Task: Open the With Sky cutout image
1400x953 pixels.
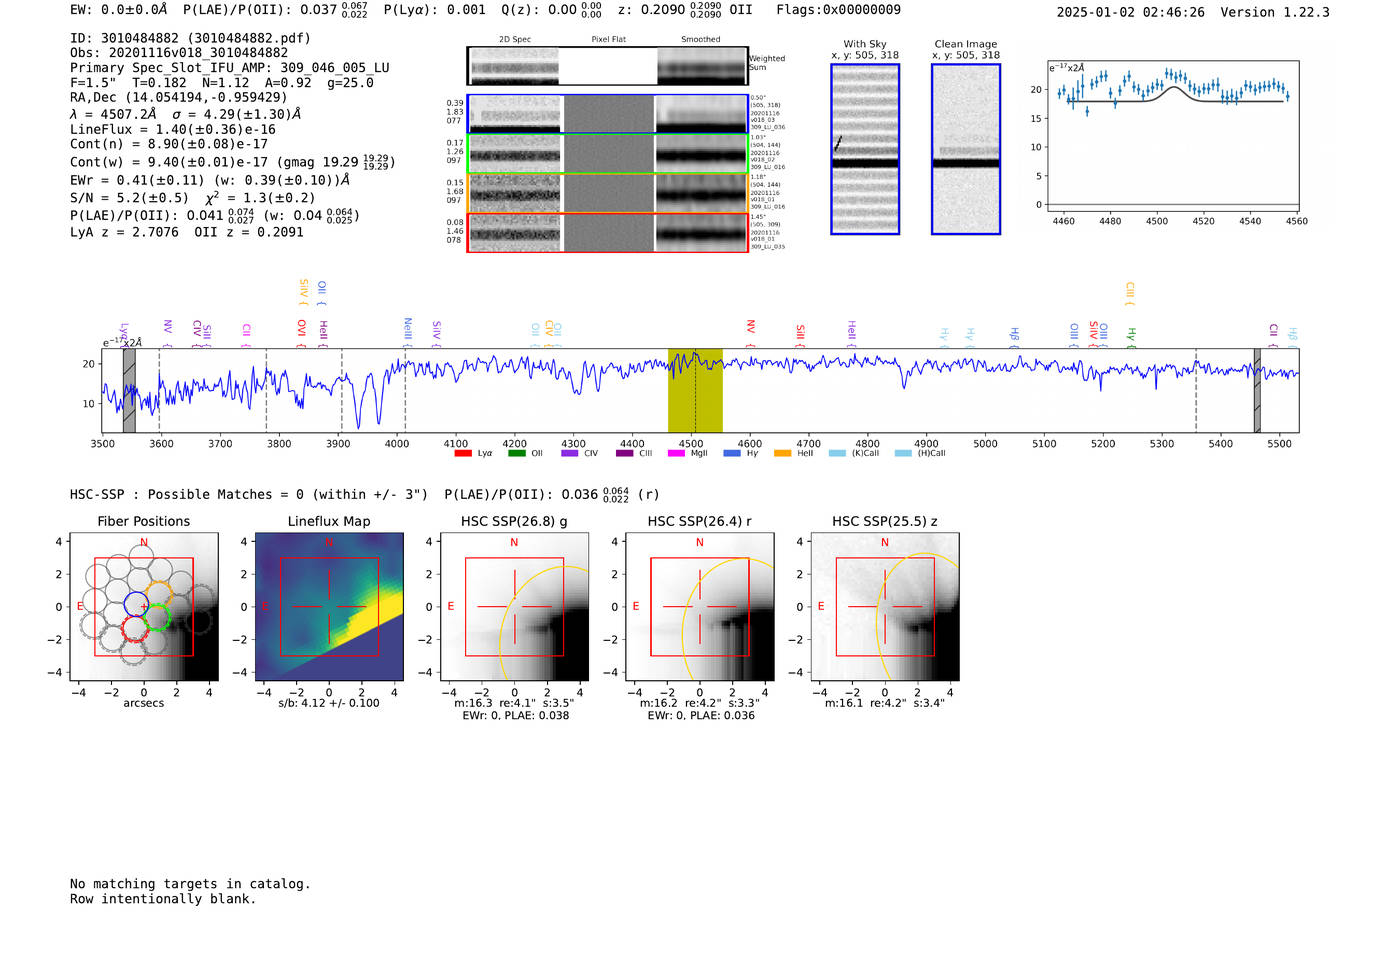Action: coord(865,149)
